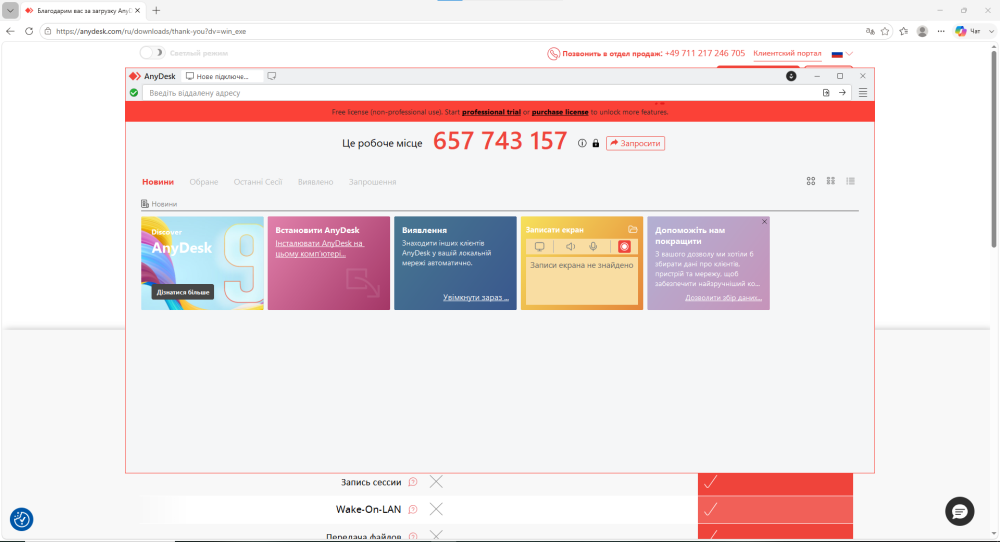
Task: Switch to Нове підключення session tab
Action: point(222,76)
